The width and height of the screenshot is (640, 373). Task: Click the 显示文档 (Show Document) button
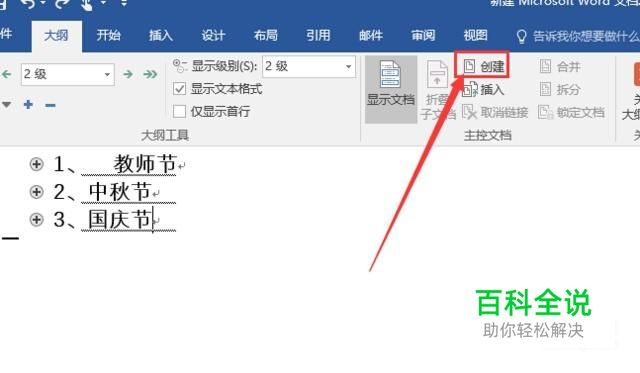(391, 89)
